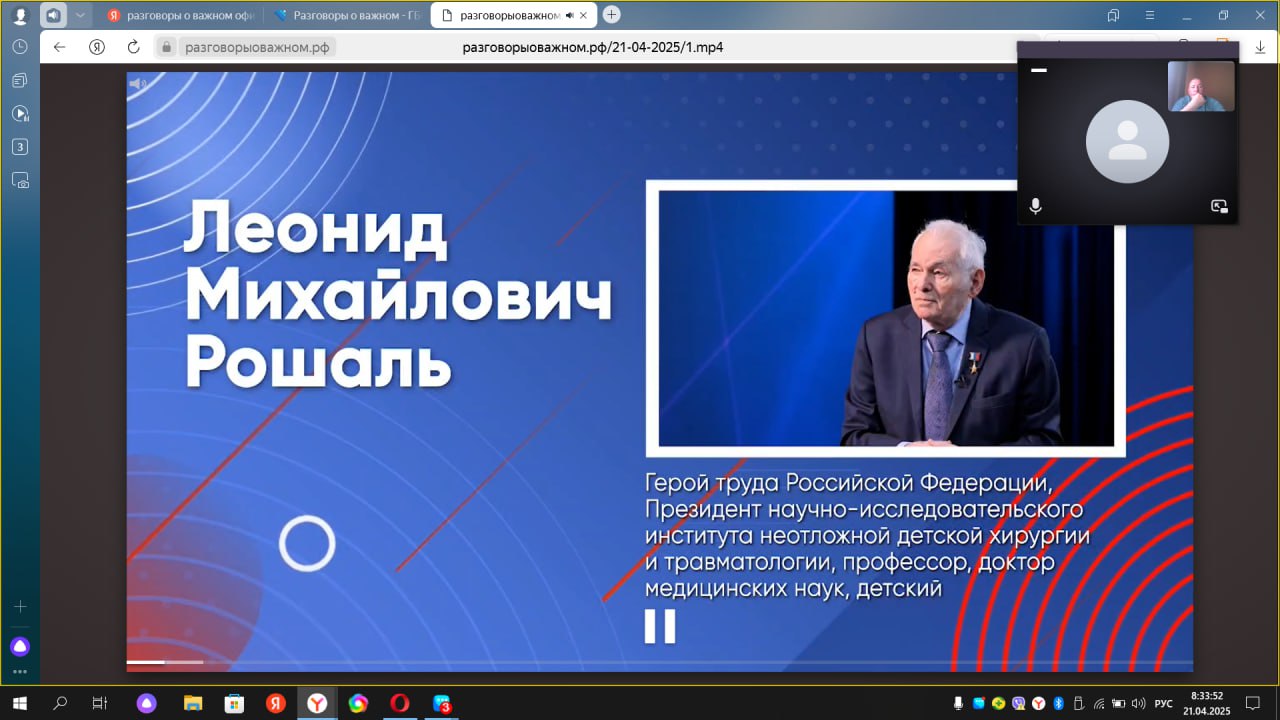Viewport: 1280px width, 720px height.
Task: Mute audio via the speaker button
Action: click(x=52, y=15)
